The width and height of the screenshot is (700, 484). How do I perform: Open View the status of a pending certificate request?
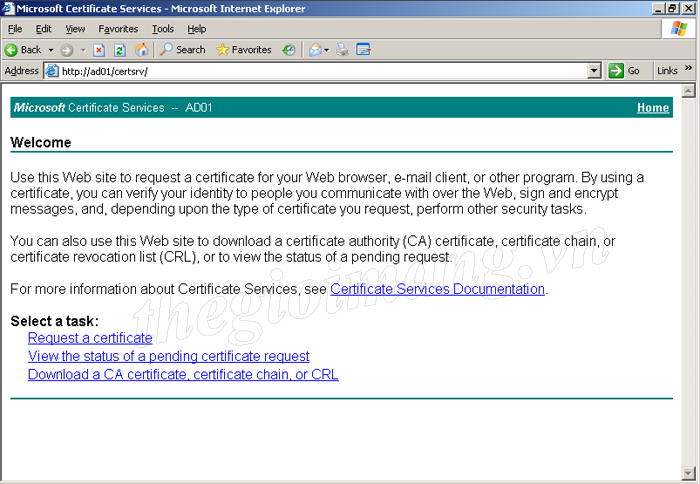[x=169, y=356]
